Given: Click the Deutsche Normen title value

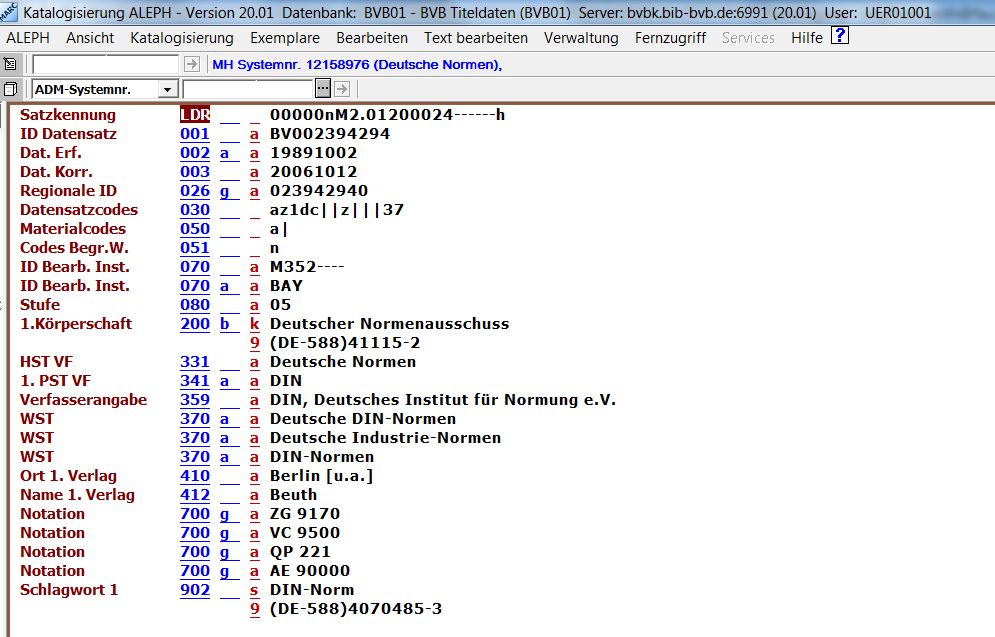Looking at the screenshot, I should pos(343,362).
